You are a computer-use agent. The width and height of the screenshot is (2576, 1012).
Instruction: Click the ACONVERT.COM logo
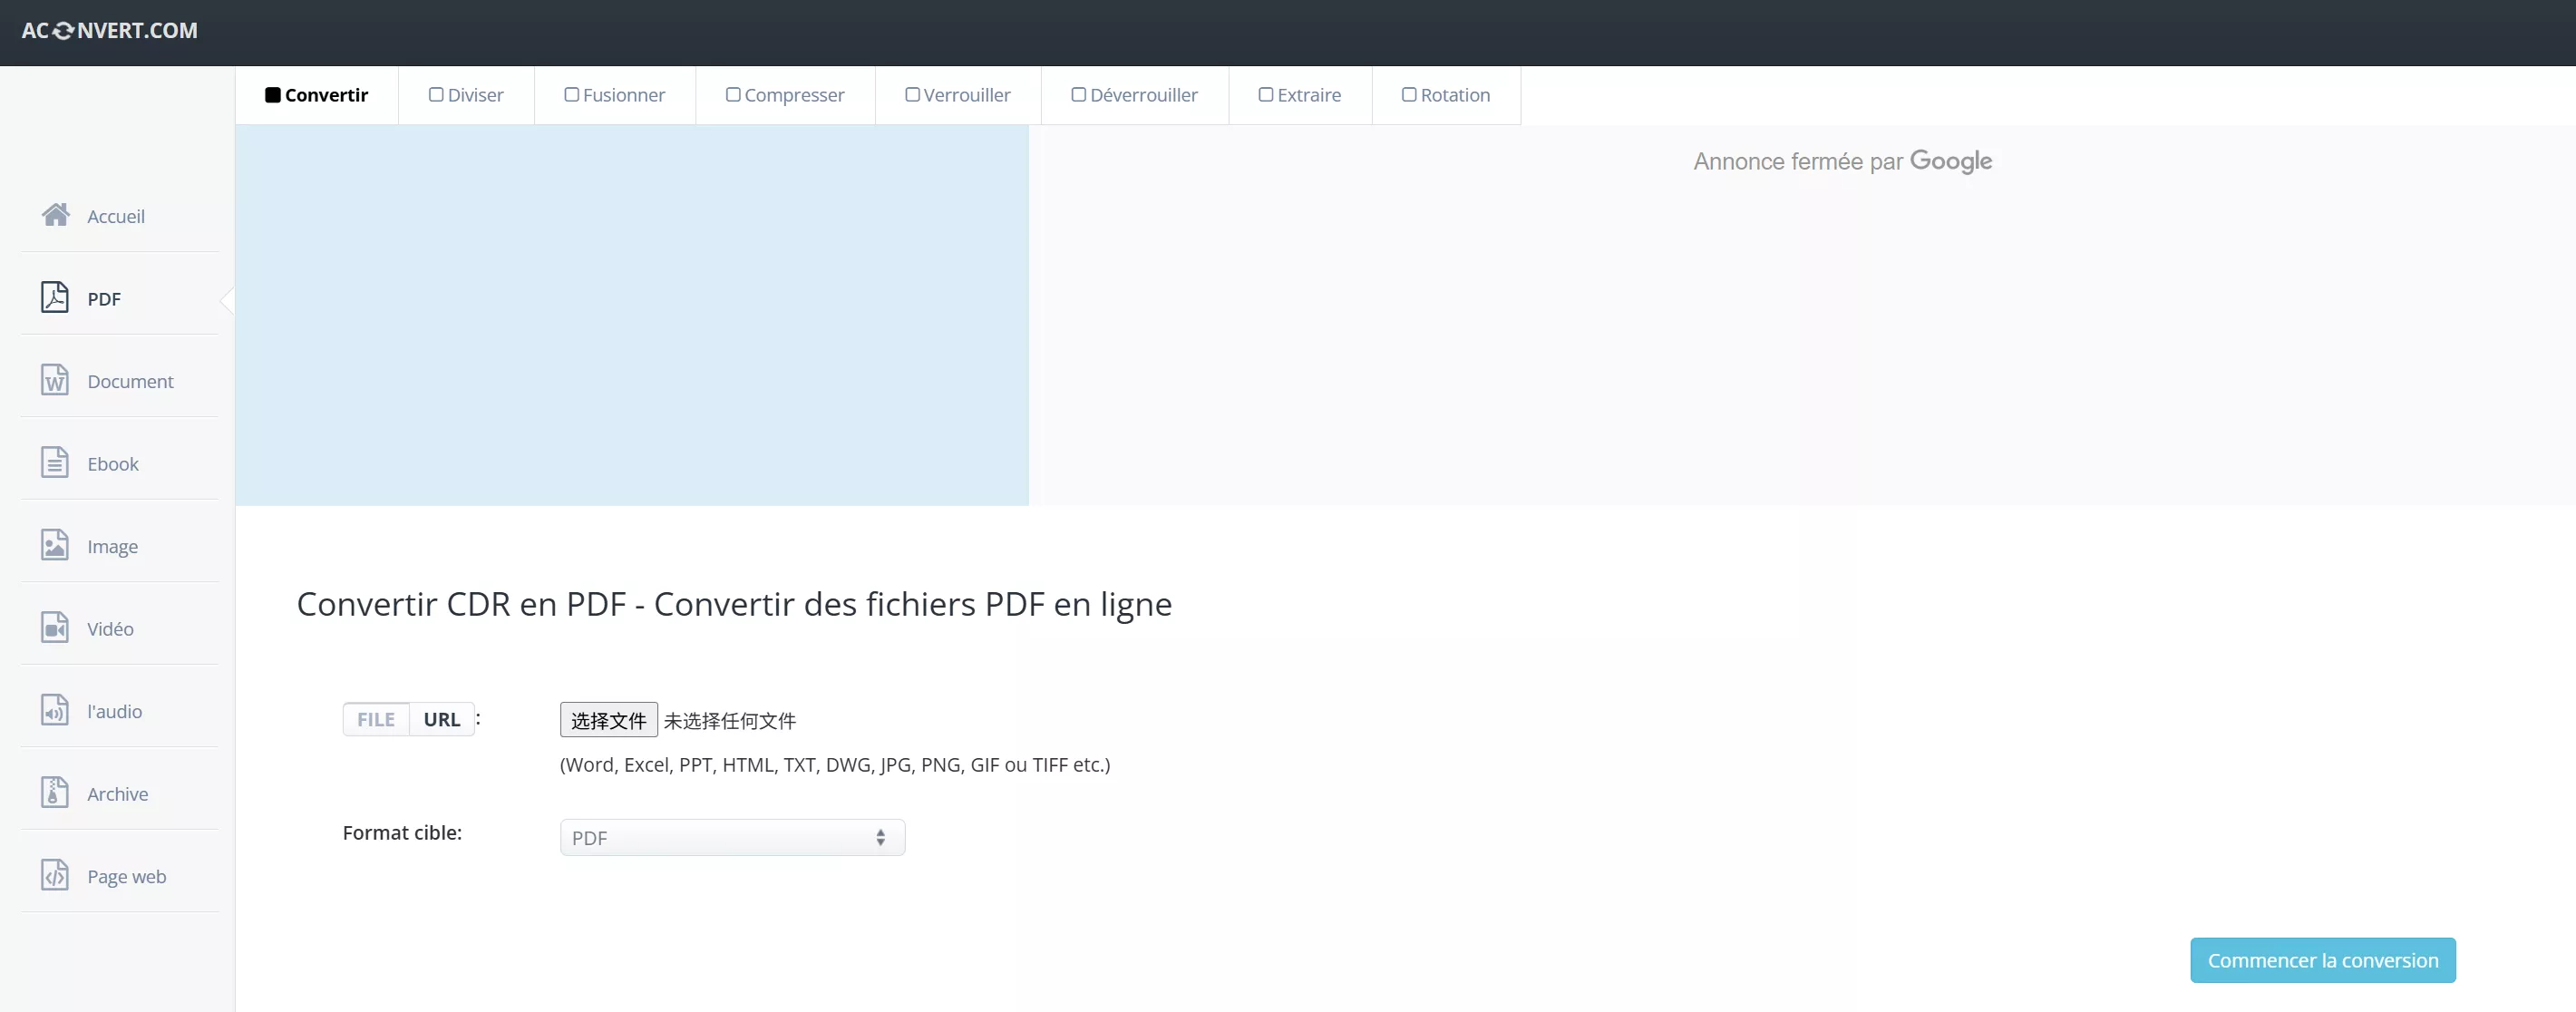click(110, 31)
